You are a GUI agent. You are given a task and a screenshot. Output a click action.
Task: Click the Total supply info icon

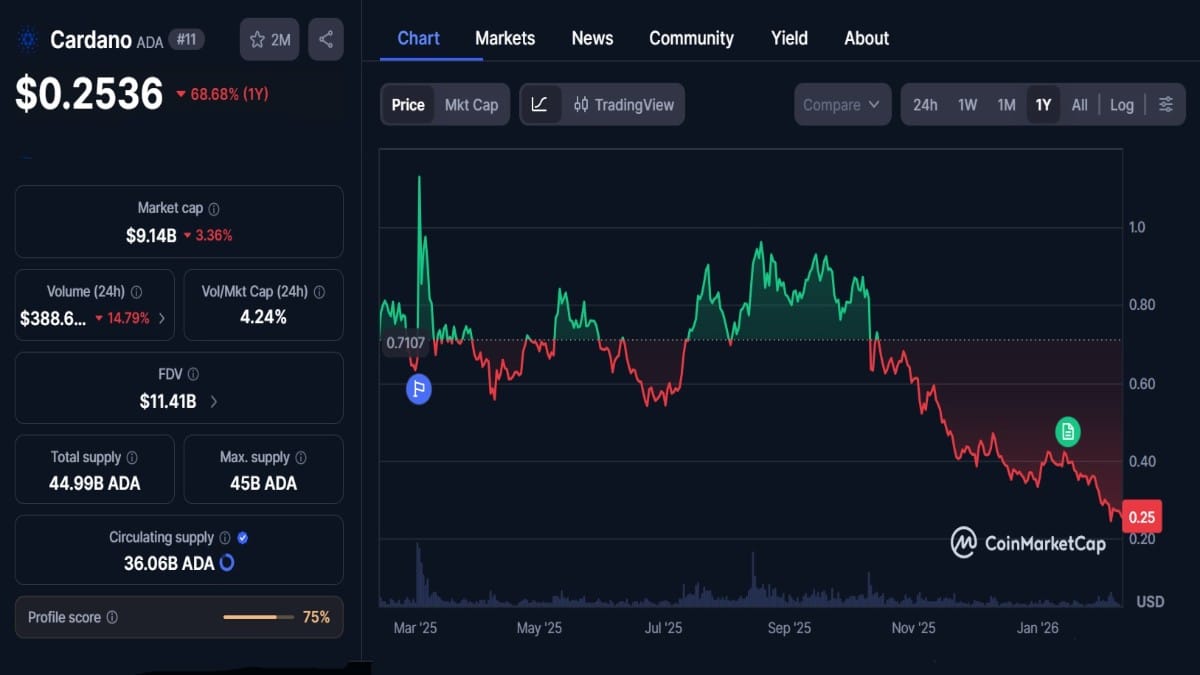click(x=132, y=457)
